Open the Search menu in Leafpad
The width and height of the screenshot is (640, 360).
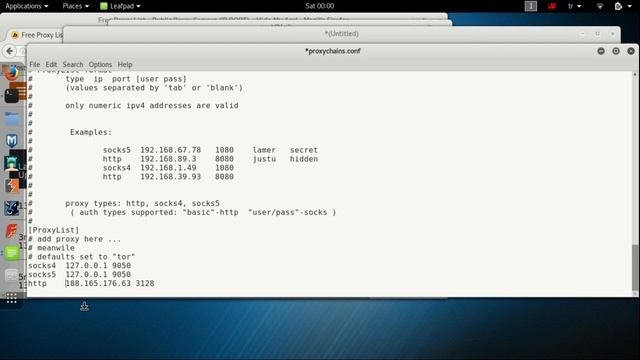click(x=73, y=64)
